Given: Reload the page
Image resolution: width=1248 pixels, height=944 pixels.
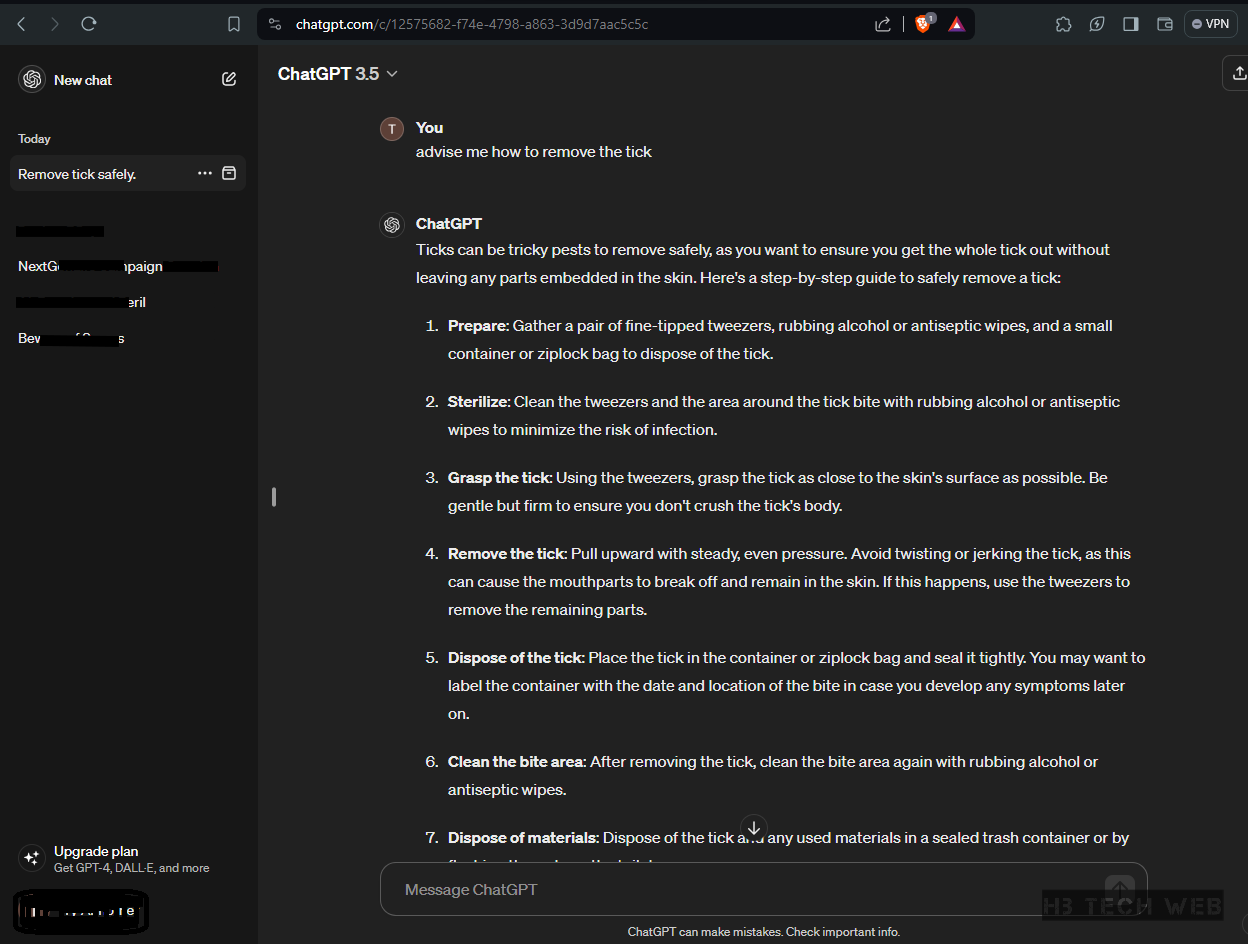Looking at the screenshot, I should tap(89, 24).
